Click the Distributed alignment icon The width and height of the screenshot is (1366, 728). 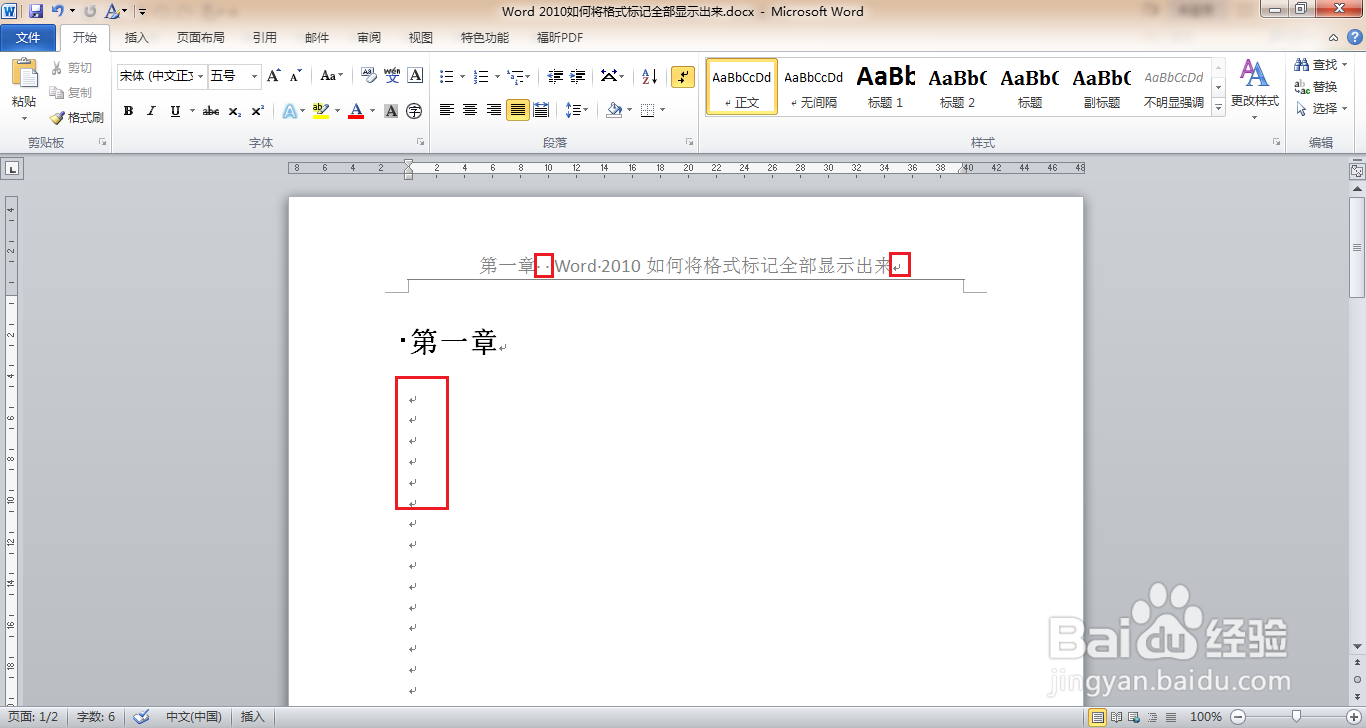(541, 110)
